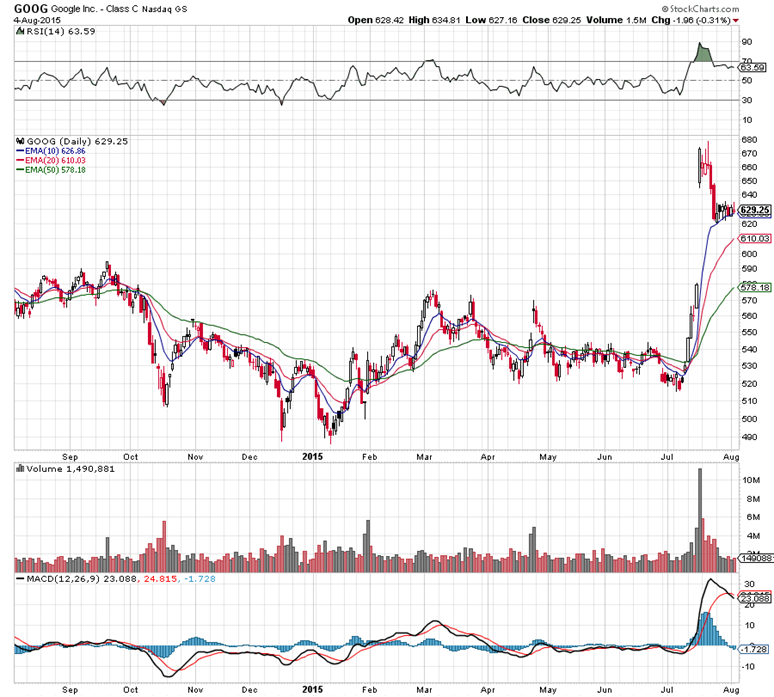
Task: Click the red 610.03 EMA price tag
Action: pos(752,239)
